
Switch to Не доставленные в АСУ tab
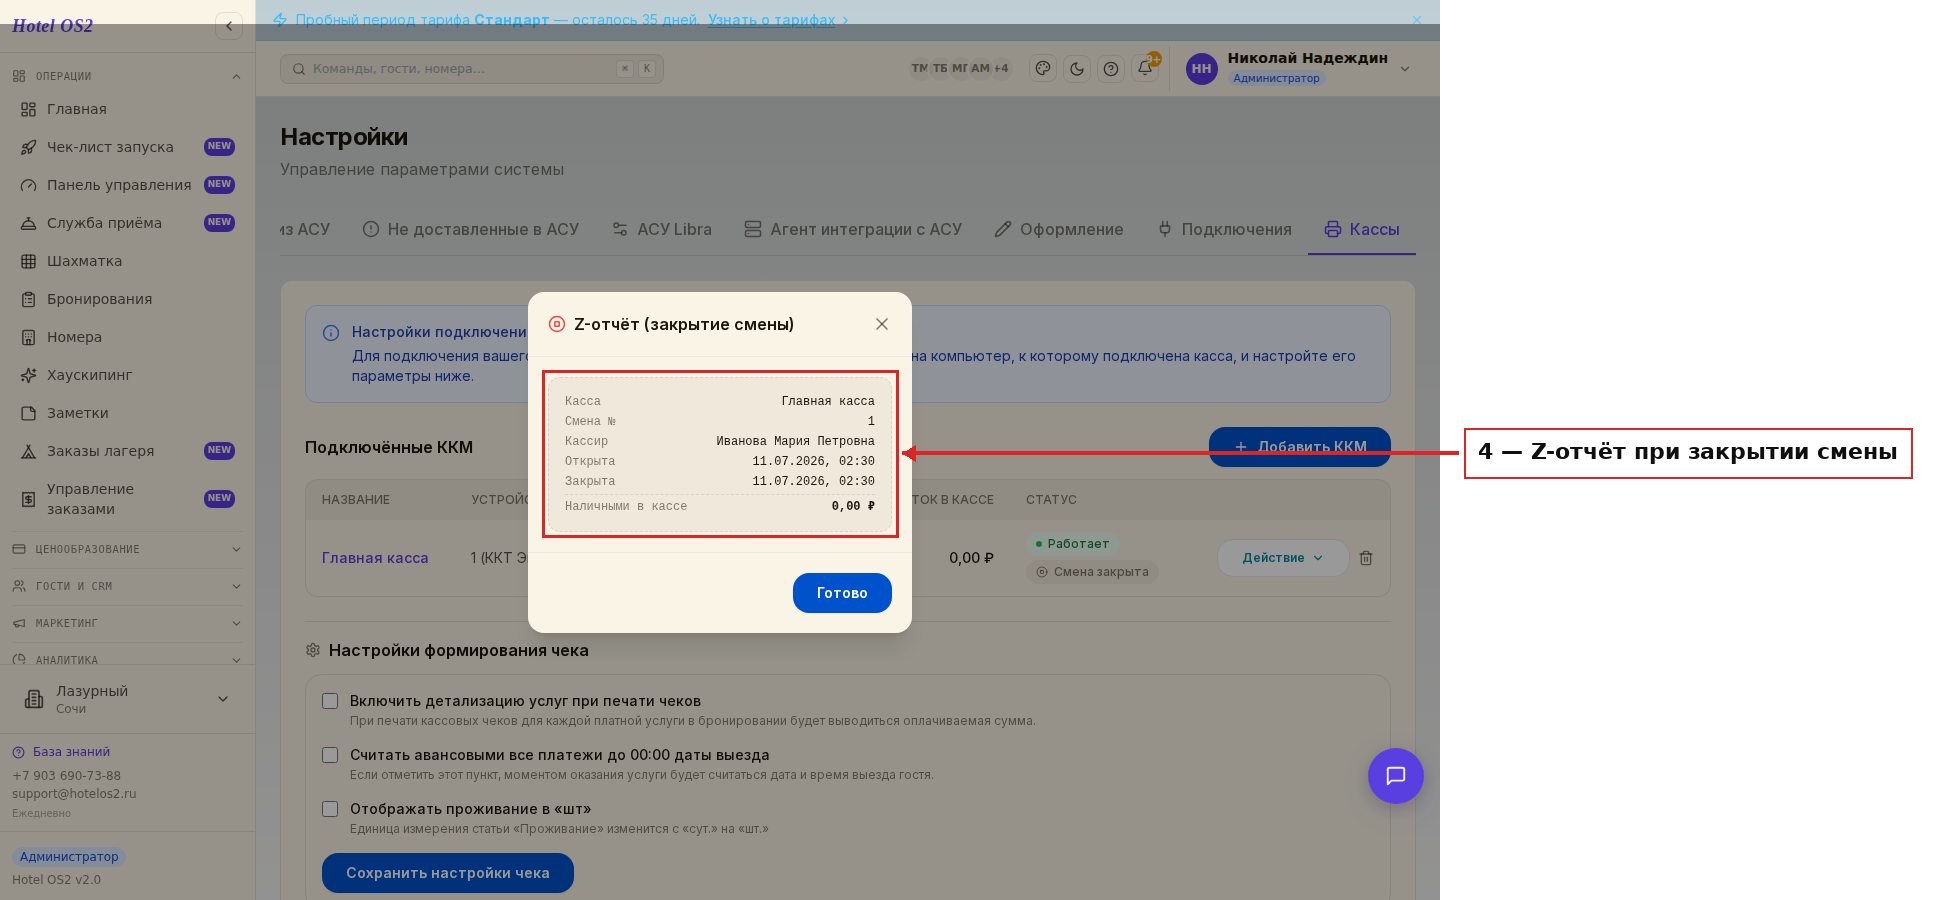coord(470,229)
